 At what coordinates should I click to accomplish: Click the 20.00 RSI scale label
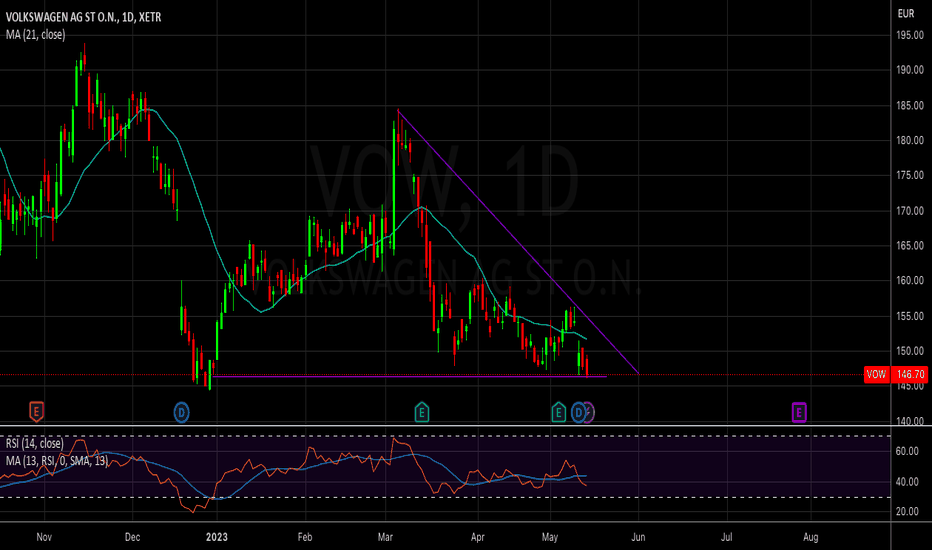click(907, 511)
